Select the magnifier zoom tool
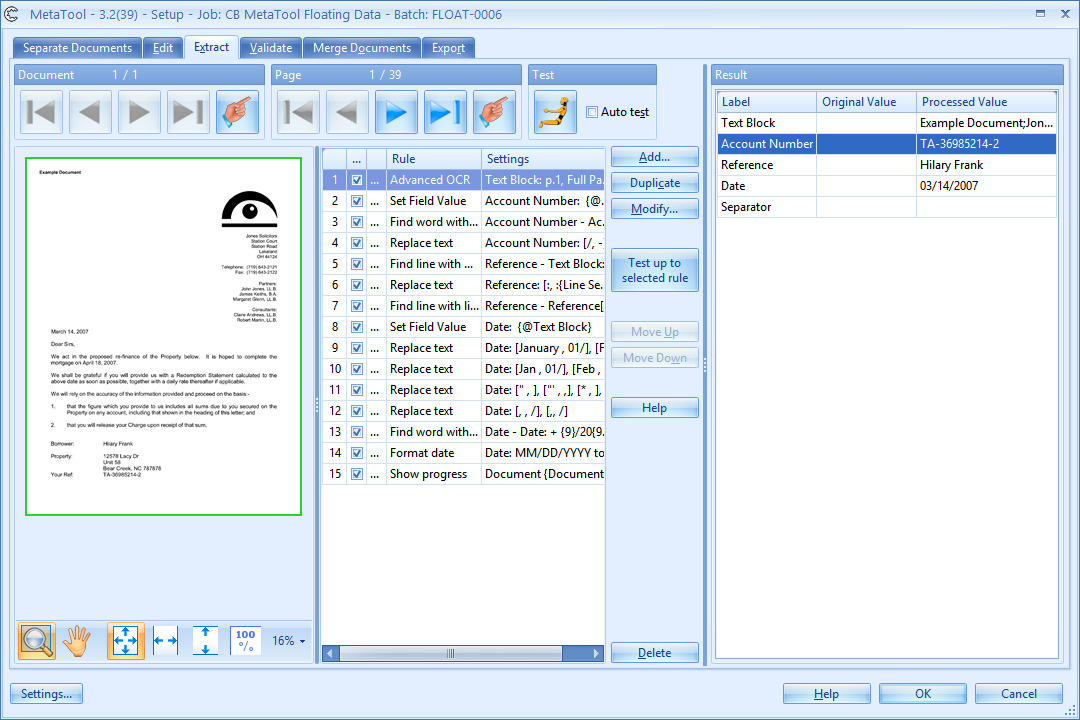Image resolution: width=1080 pixels, height=720 pixels. 37,641
